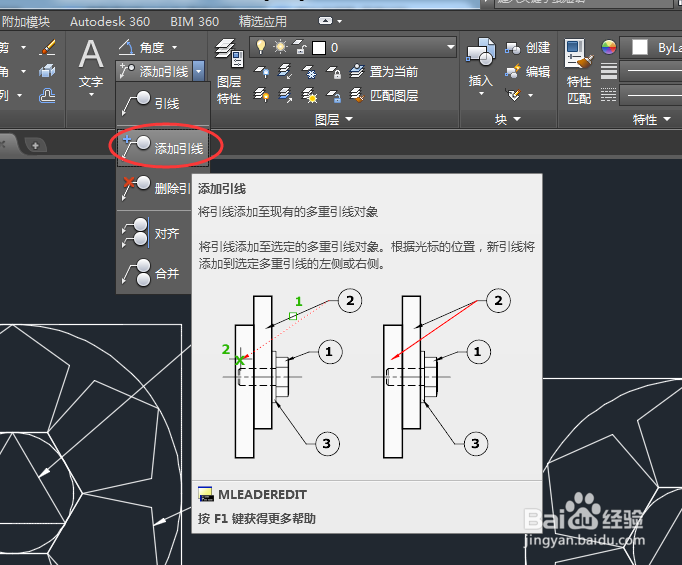Click 特性匹配 Match Properties tool
The width and height of the screenshot is (682, 565).
tap(579, 71)
